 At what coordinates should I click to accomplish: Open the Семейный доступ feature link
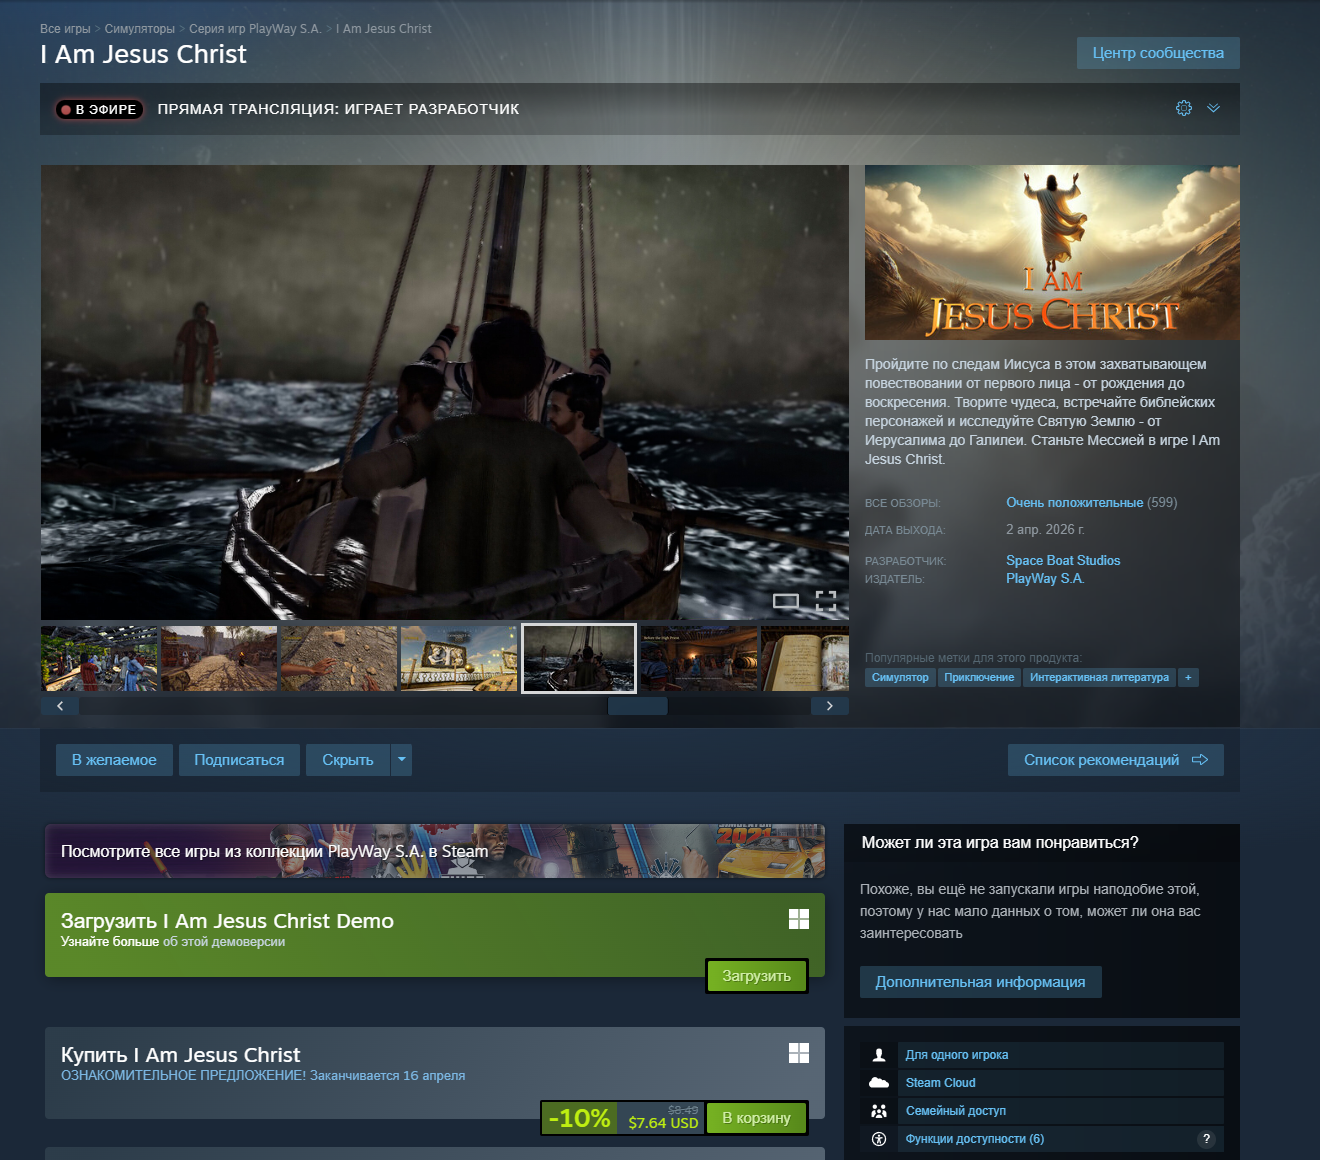(x=956, y=1111)
